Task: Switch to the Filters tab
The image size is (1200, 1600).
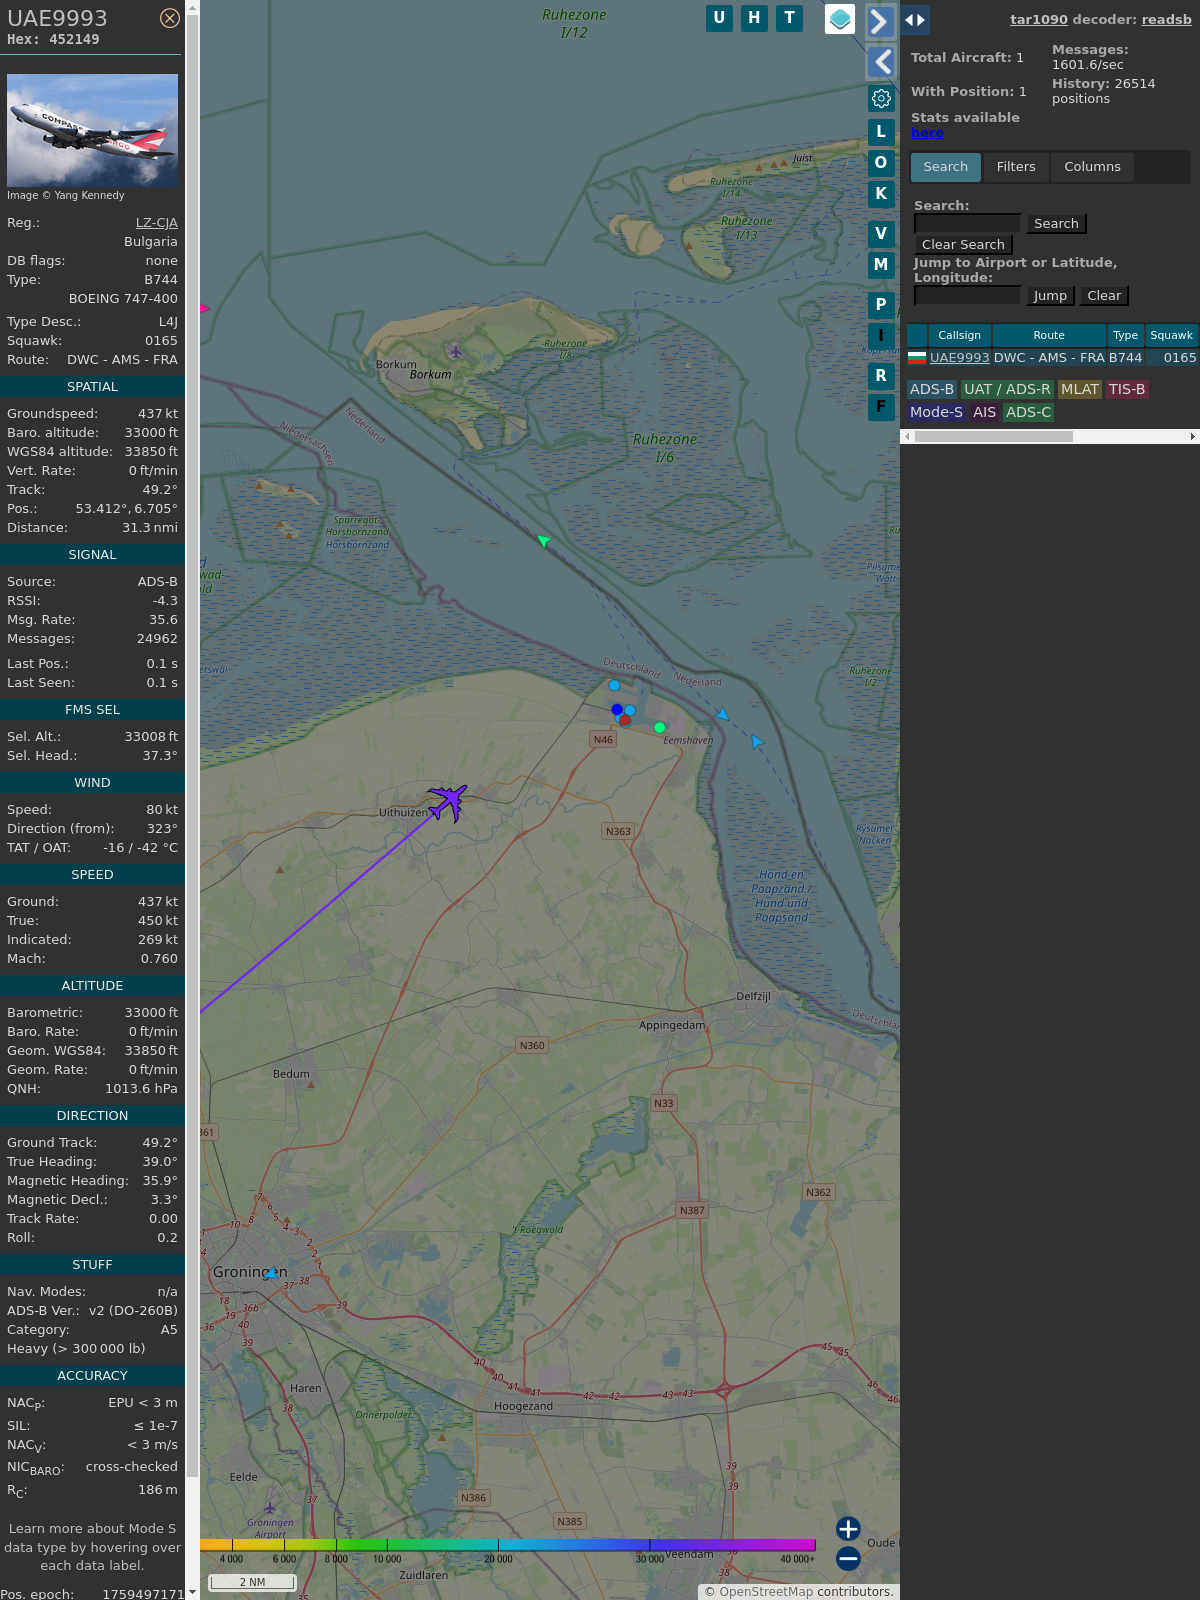Action: coord(1016,167)
